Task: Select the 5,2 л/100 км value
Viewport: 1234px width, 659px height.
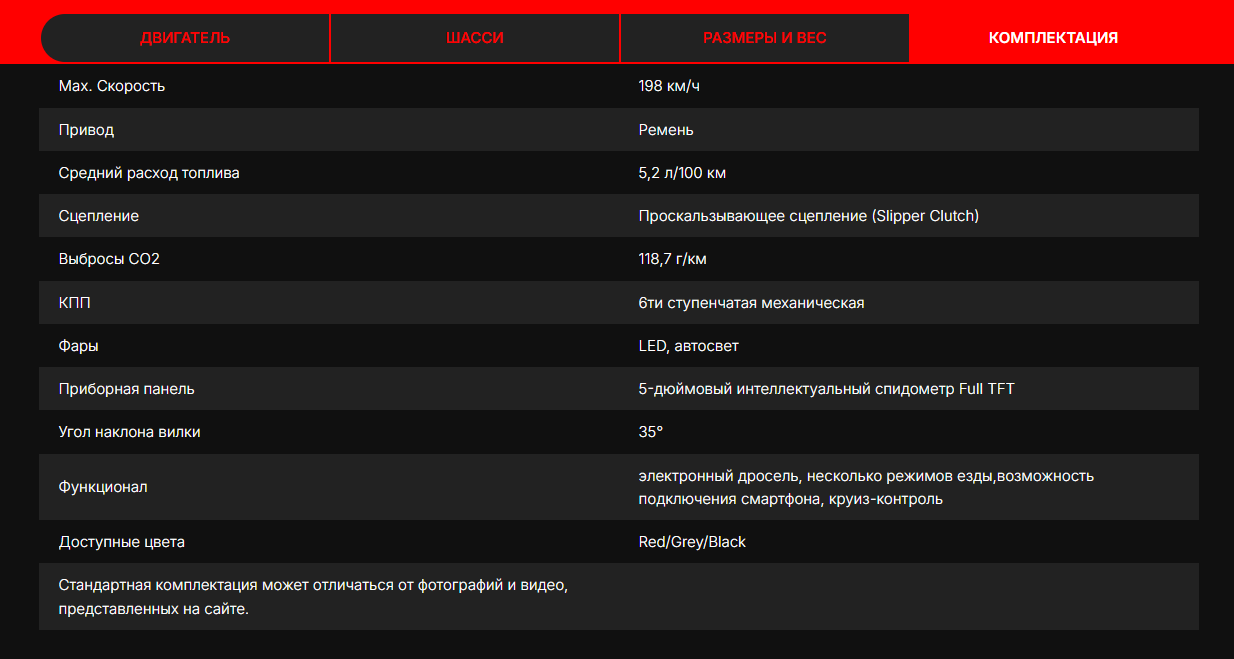Action: (682, 173)
